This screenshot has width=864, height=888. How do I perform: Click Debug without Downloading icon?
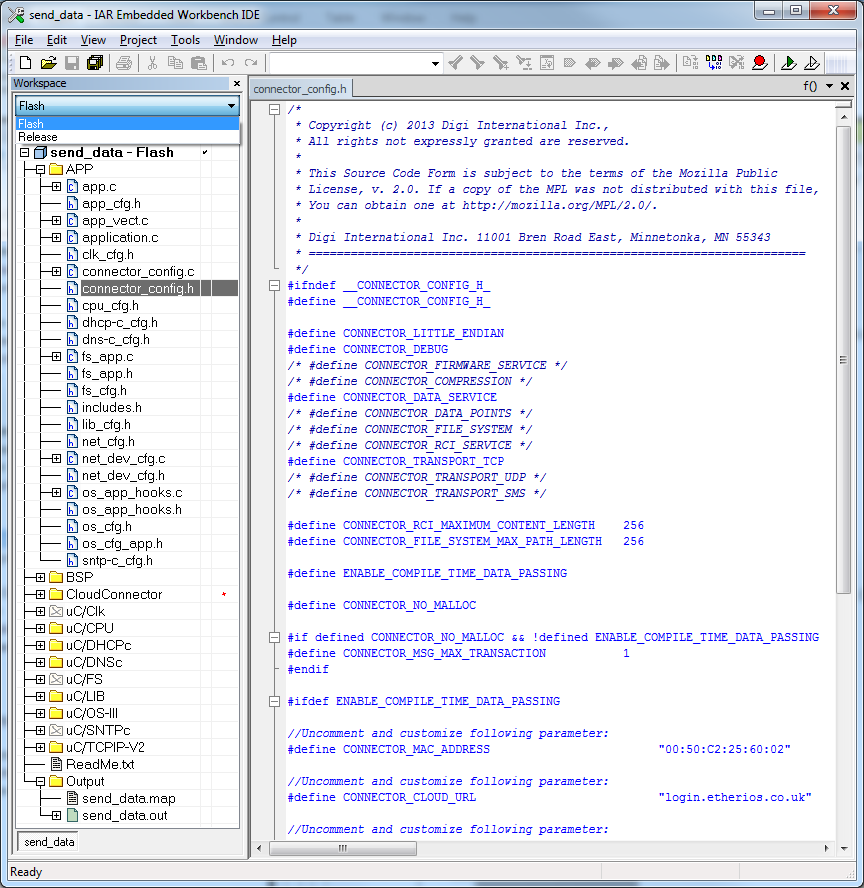coord(812,63)
